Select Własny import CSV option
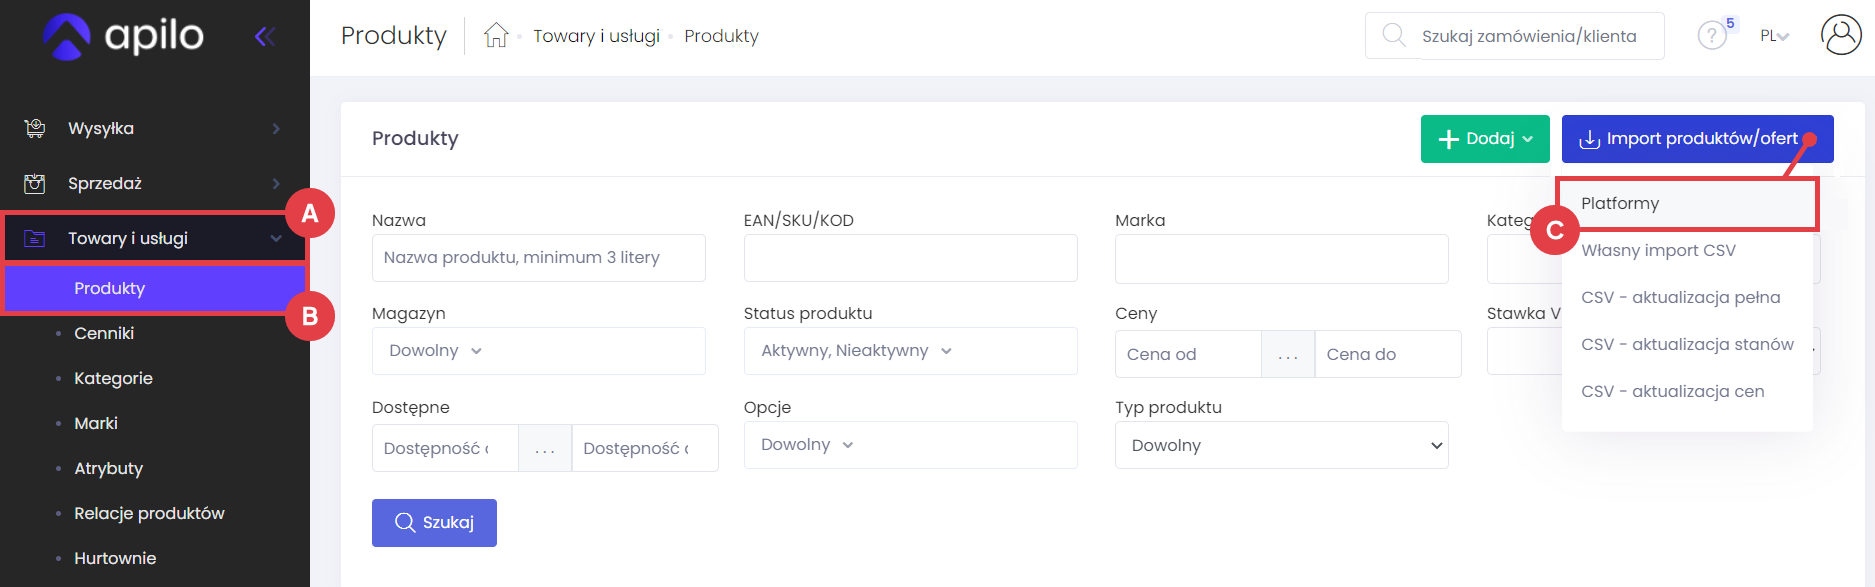 (1658, 251)
